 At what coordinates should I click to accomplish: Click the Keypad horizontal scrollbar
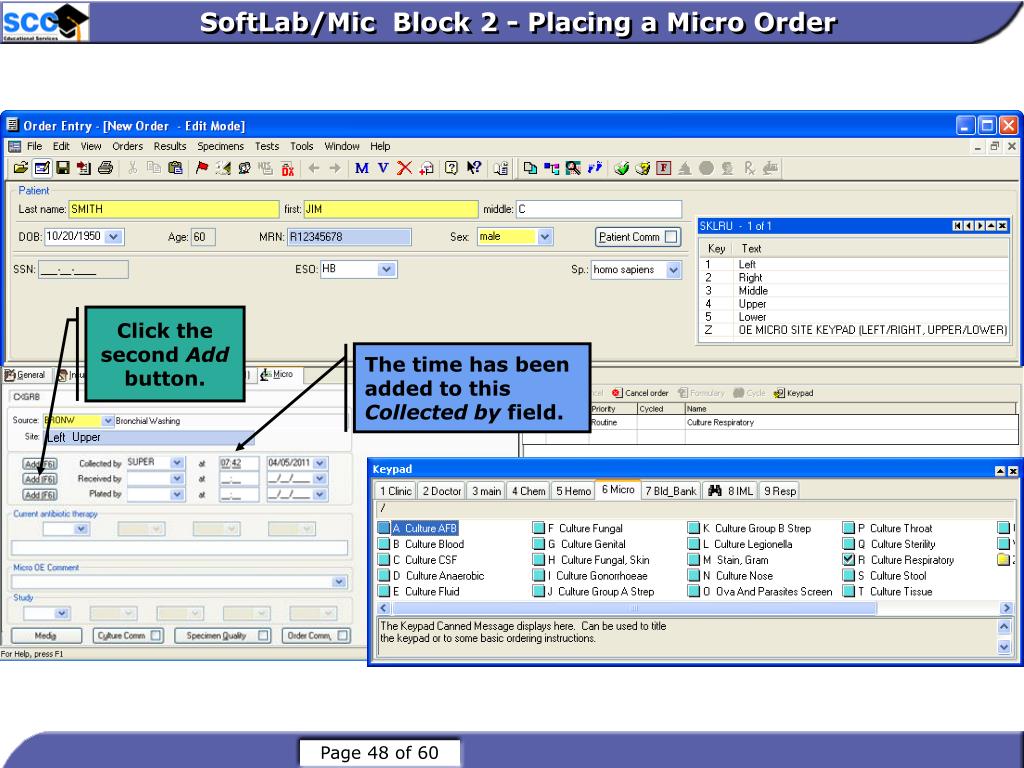point(633,608)
